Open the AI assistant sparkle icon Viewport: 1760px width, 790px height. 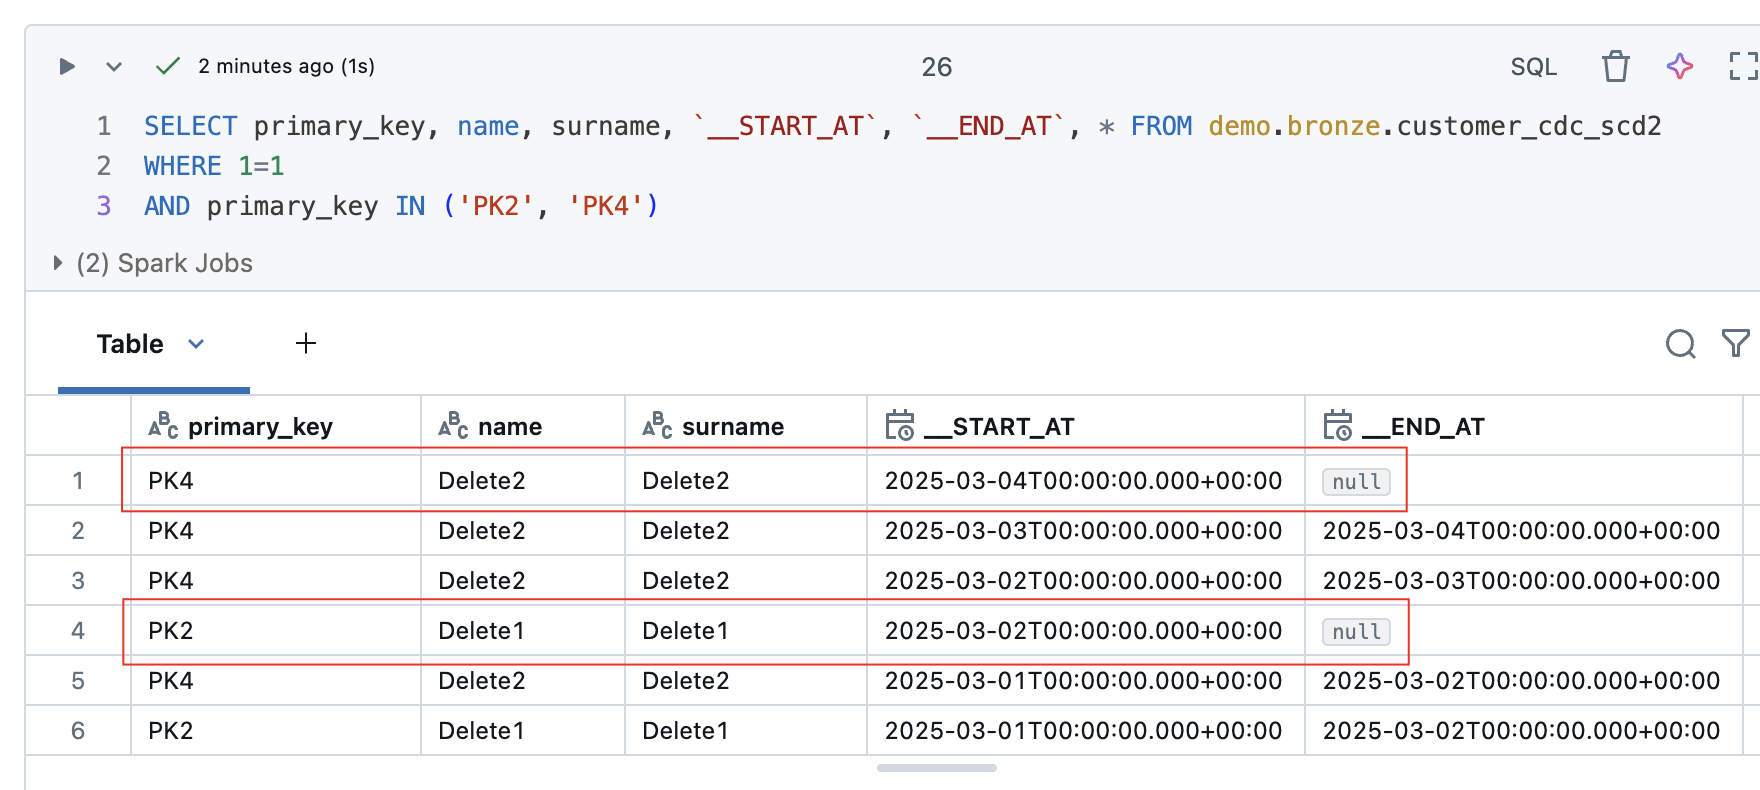(x=1680, y=67)
